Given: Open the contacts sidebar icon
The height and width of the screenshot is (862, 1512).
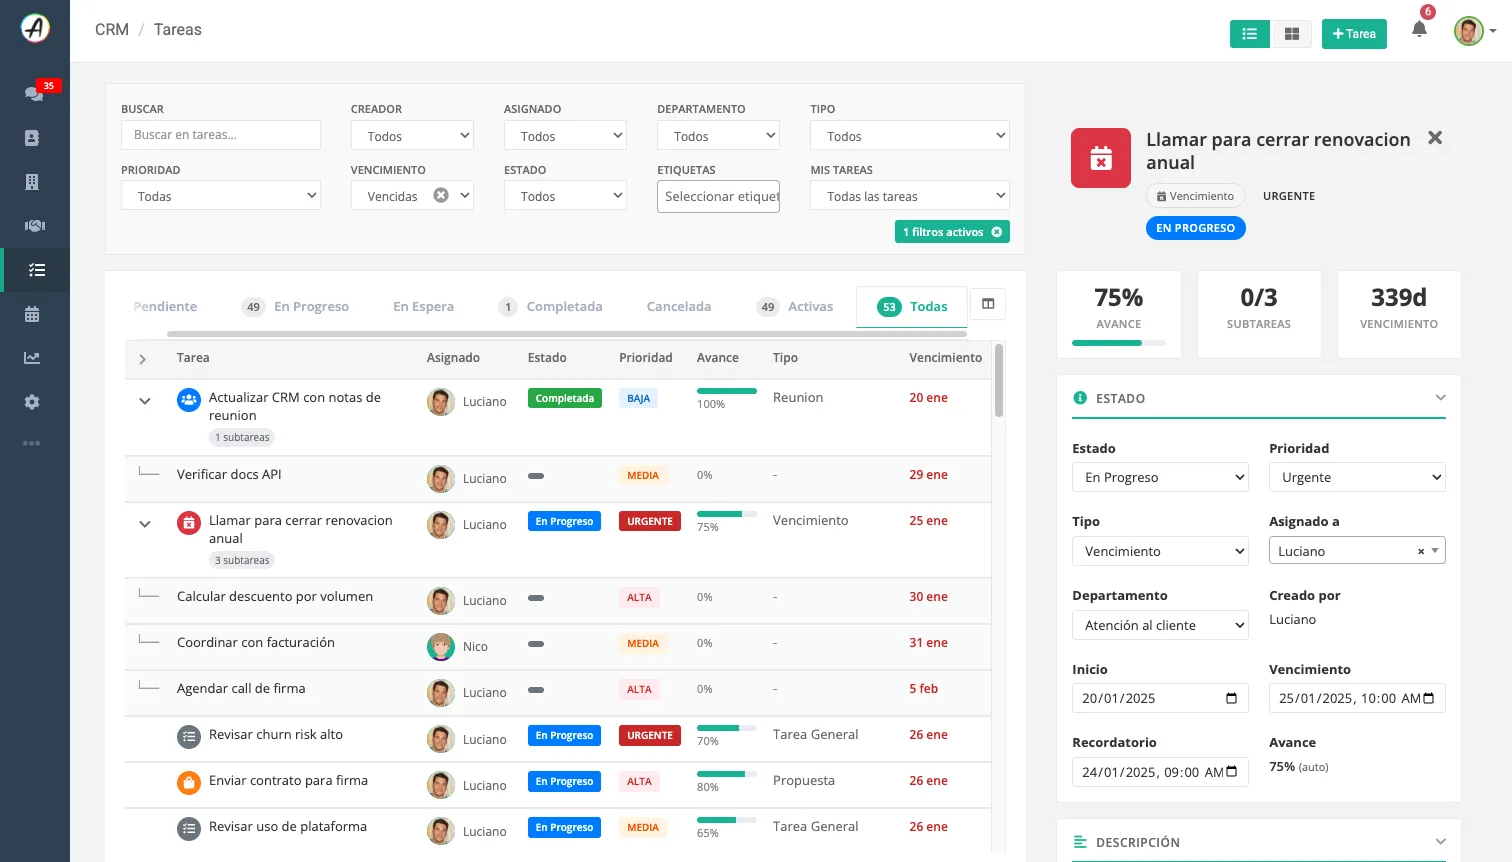Looking at the screenshot, I should 32,138.
